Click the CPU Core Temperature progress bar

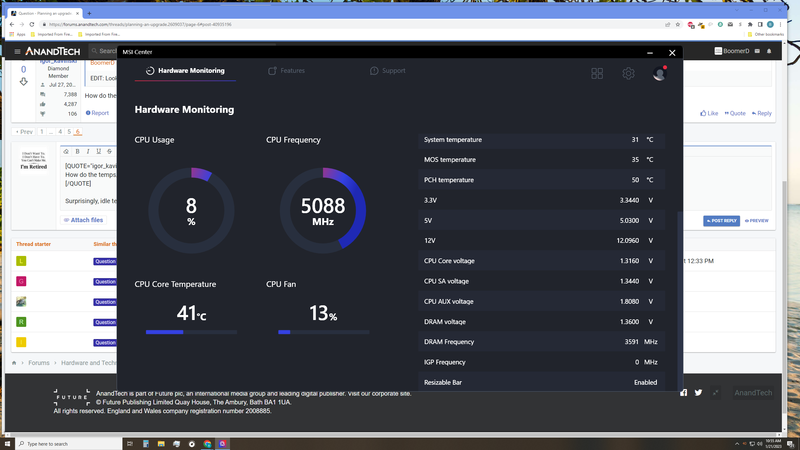191,332
